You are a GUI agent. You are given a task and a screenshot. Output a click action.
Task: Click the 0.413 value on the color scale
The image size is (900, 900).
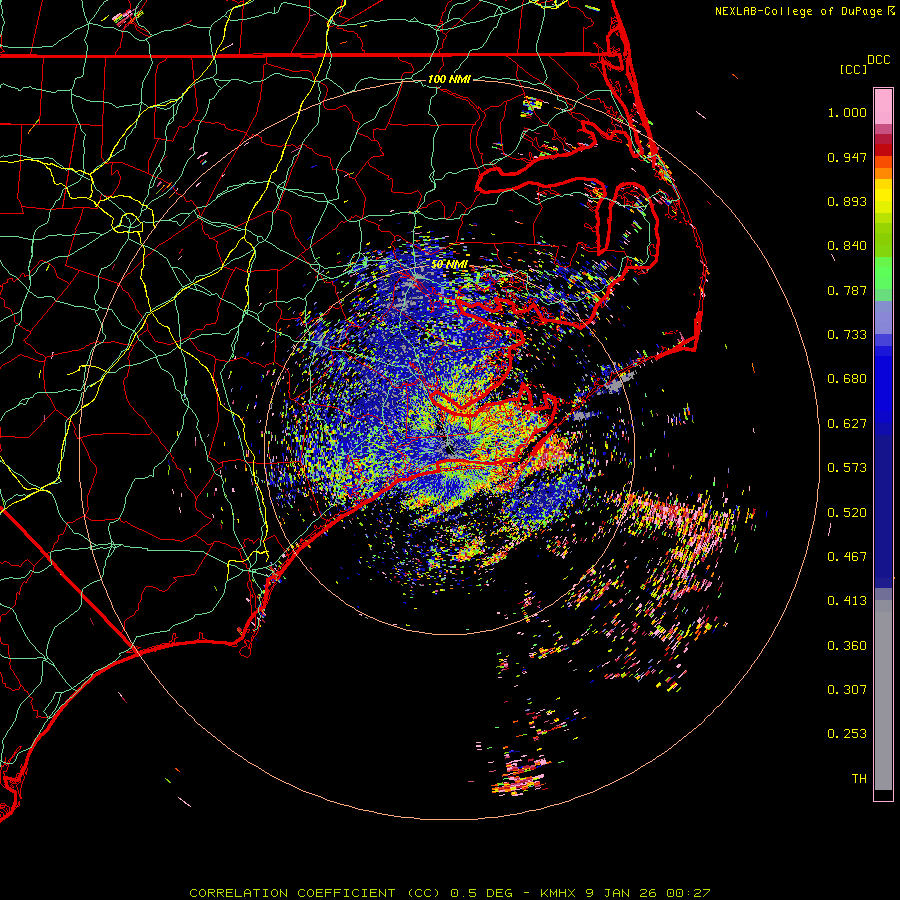click(847, 601)
